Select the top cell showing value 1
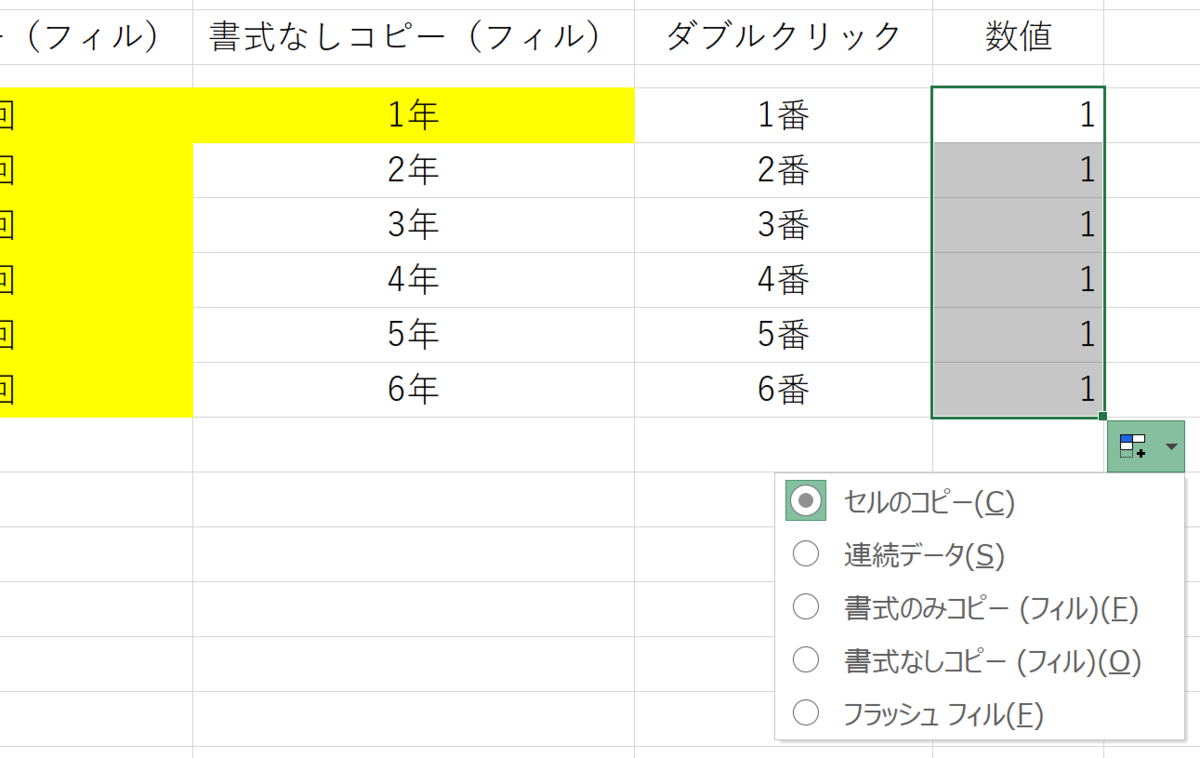The image size is (1200, 758). pyautogui.click(x=1016, y=115)
